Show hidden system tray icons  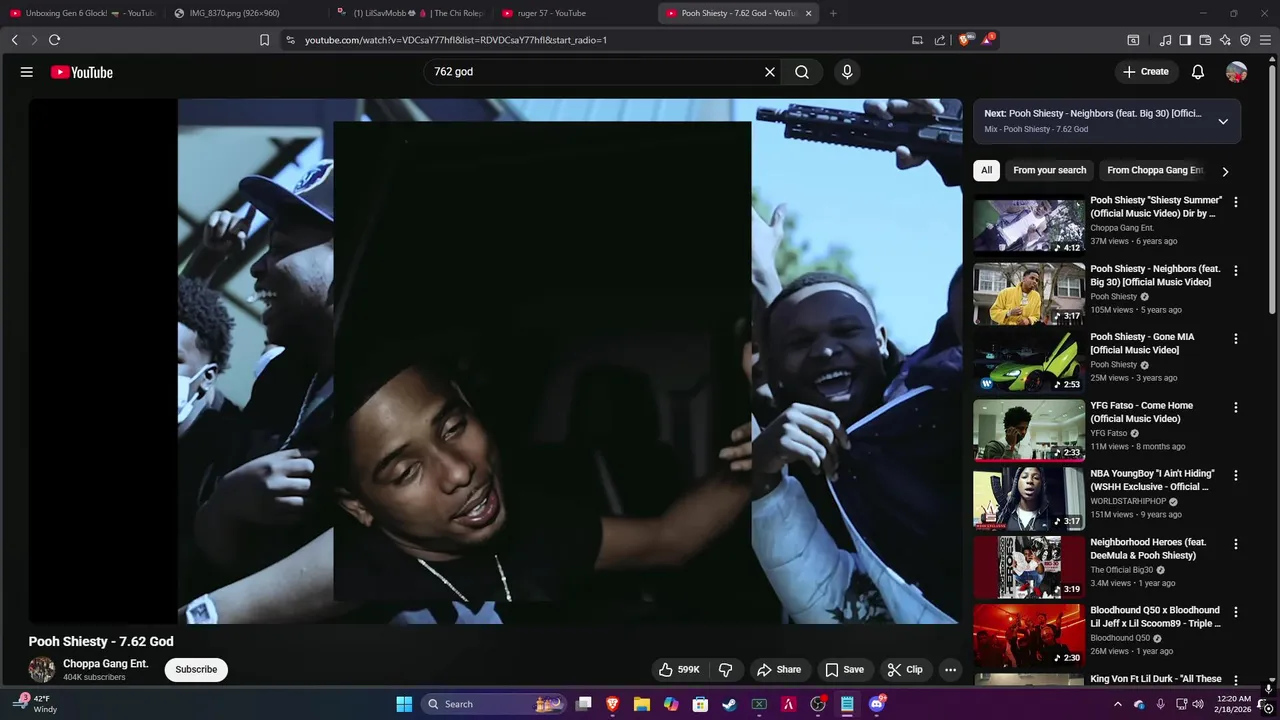coord(1118,704)
